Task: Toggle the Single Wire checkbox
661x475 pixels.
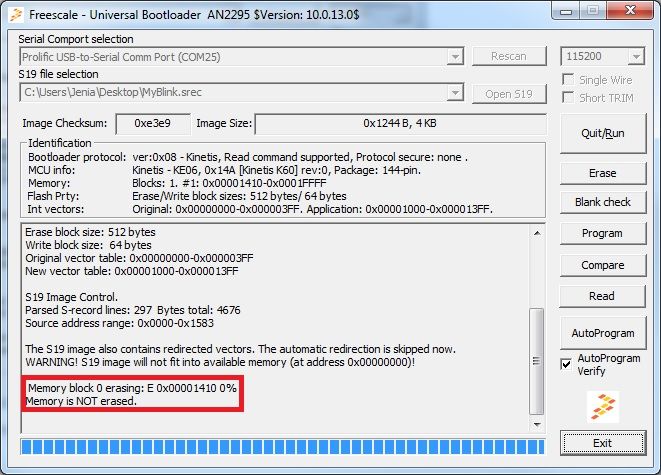Action: pos(568,79)
